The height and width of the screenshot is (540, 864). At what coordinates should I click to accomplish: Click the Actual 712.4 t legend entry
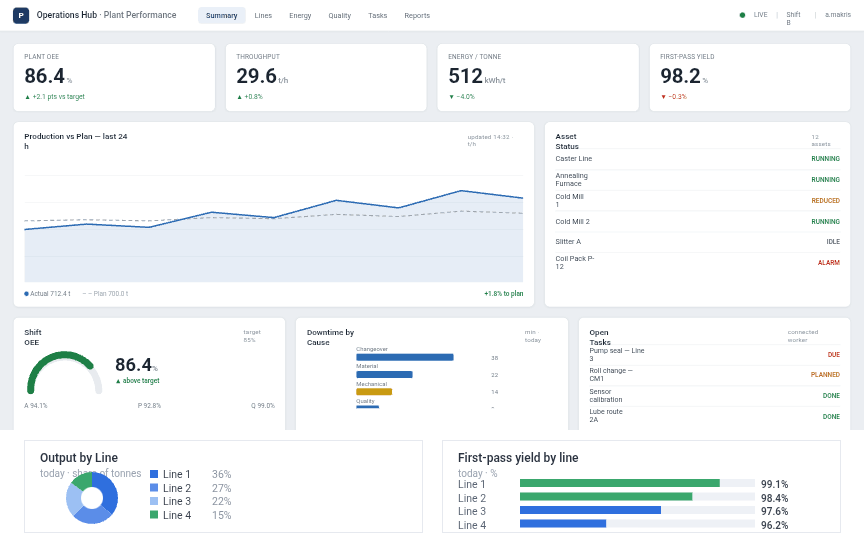(47, 294)
